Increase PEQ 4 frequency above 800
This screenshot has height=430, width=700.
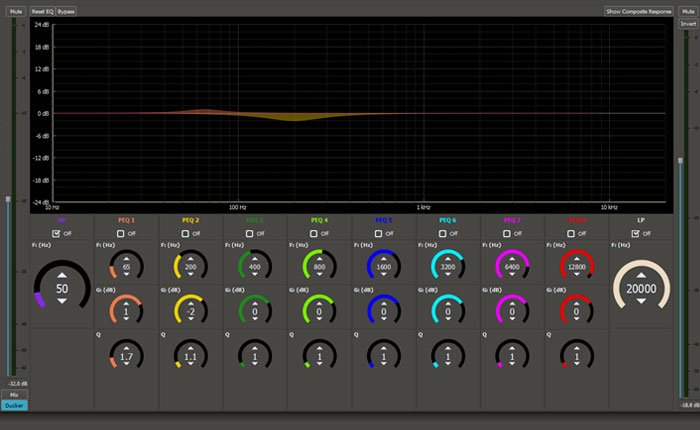pyautogui.click(x=320, y=259)
